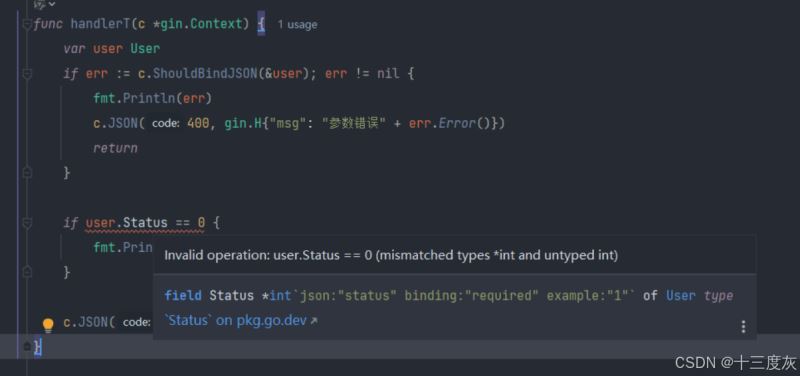Click the yellow lightbulb quick-fix icon
Viewport: 800px width, 376px height.
point(48,324)
